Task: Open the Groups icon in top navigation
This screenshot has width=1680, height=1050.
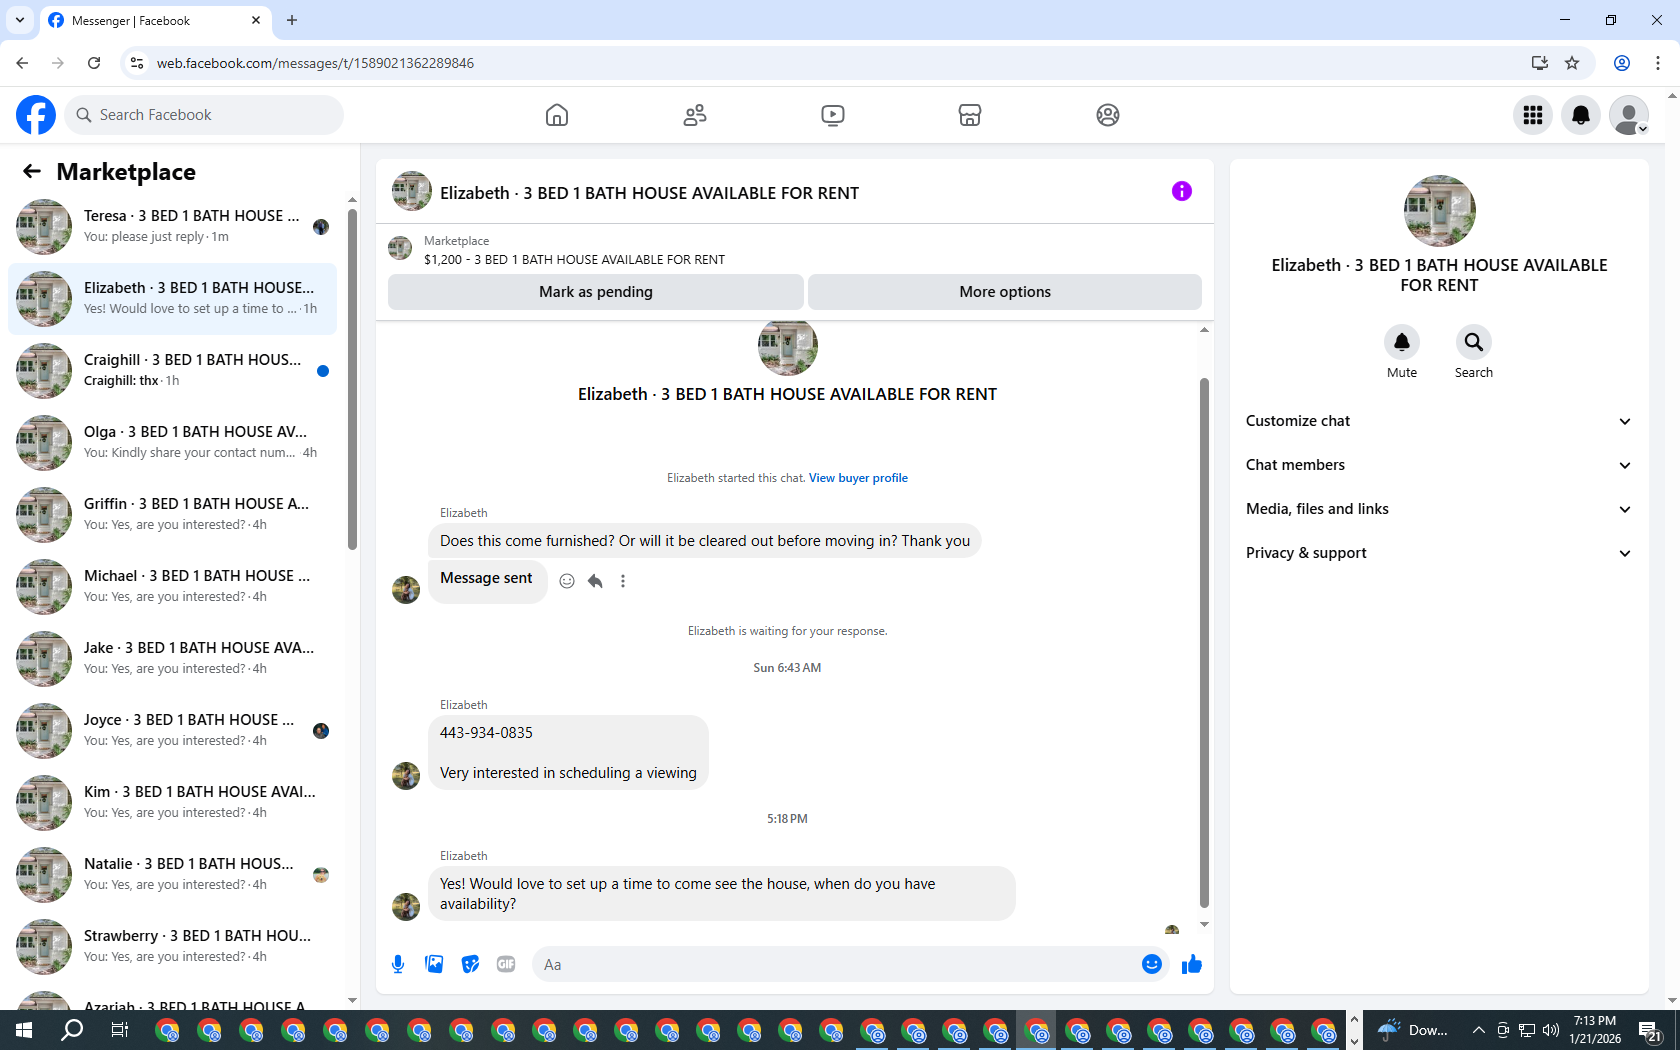Action: point(1108,115)
